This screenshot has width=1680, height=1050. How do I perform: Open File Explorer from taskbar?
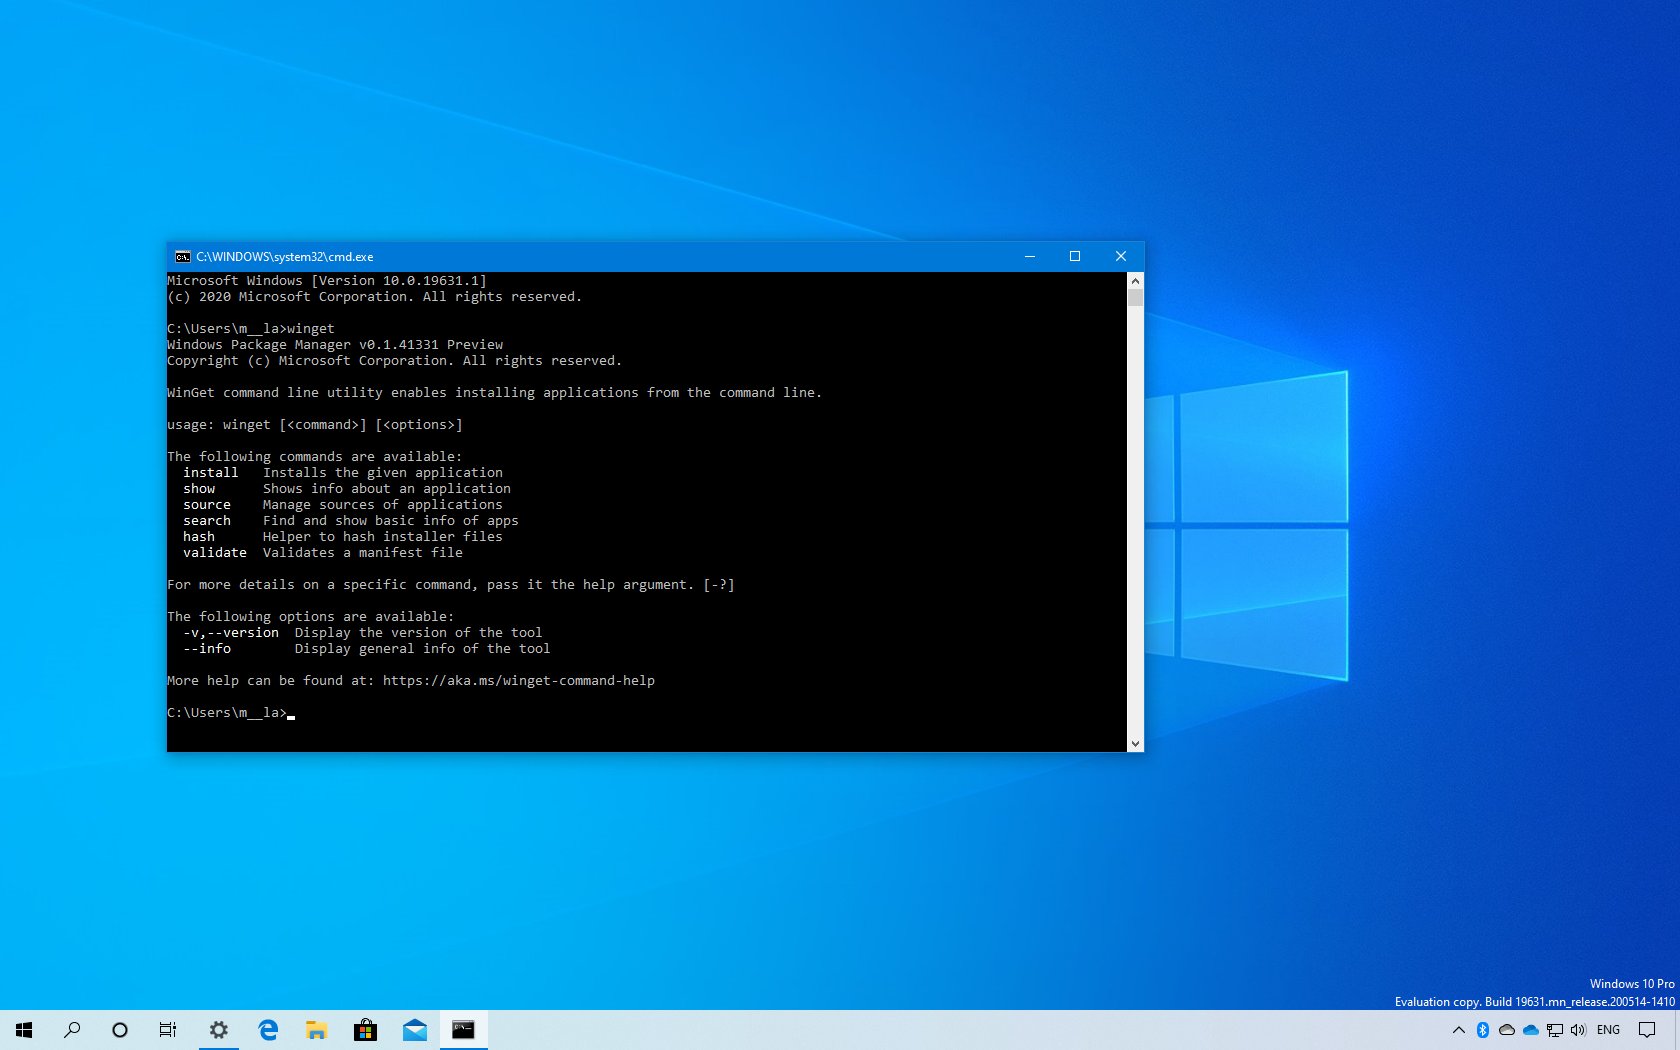click(316, 1030)
